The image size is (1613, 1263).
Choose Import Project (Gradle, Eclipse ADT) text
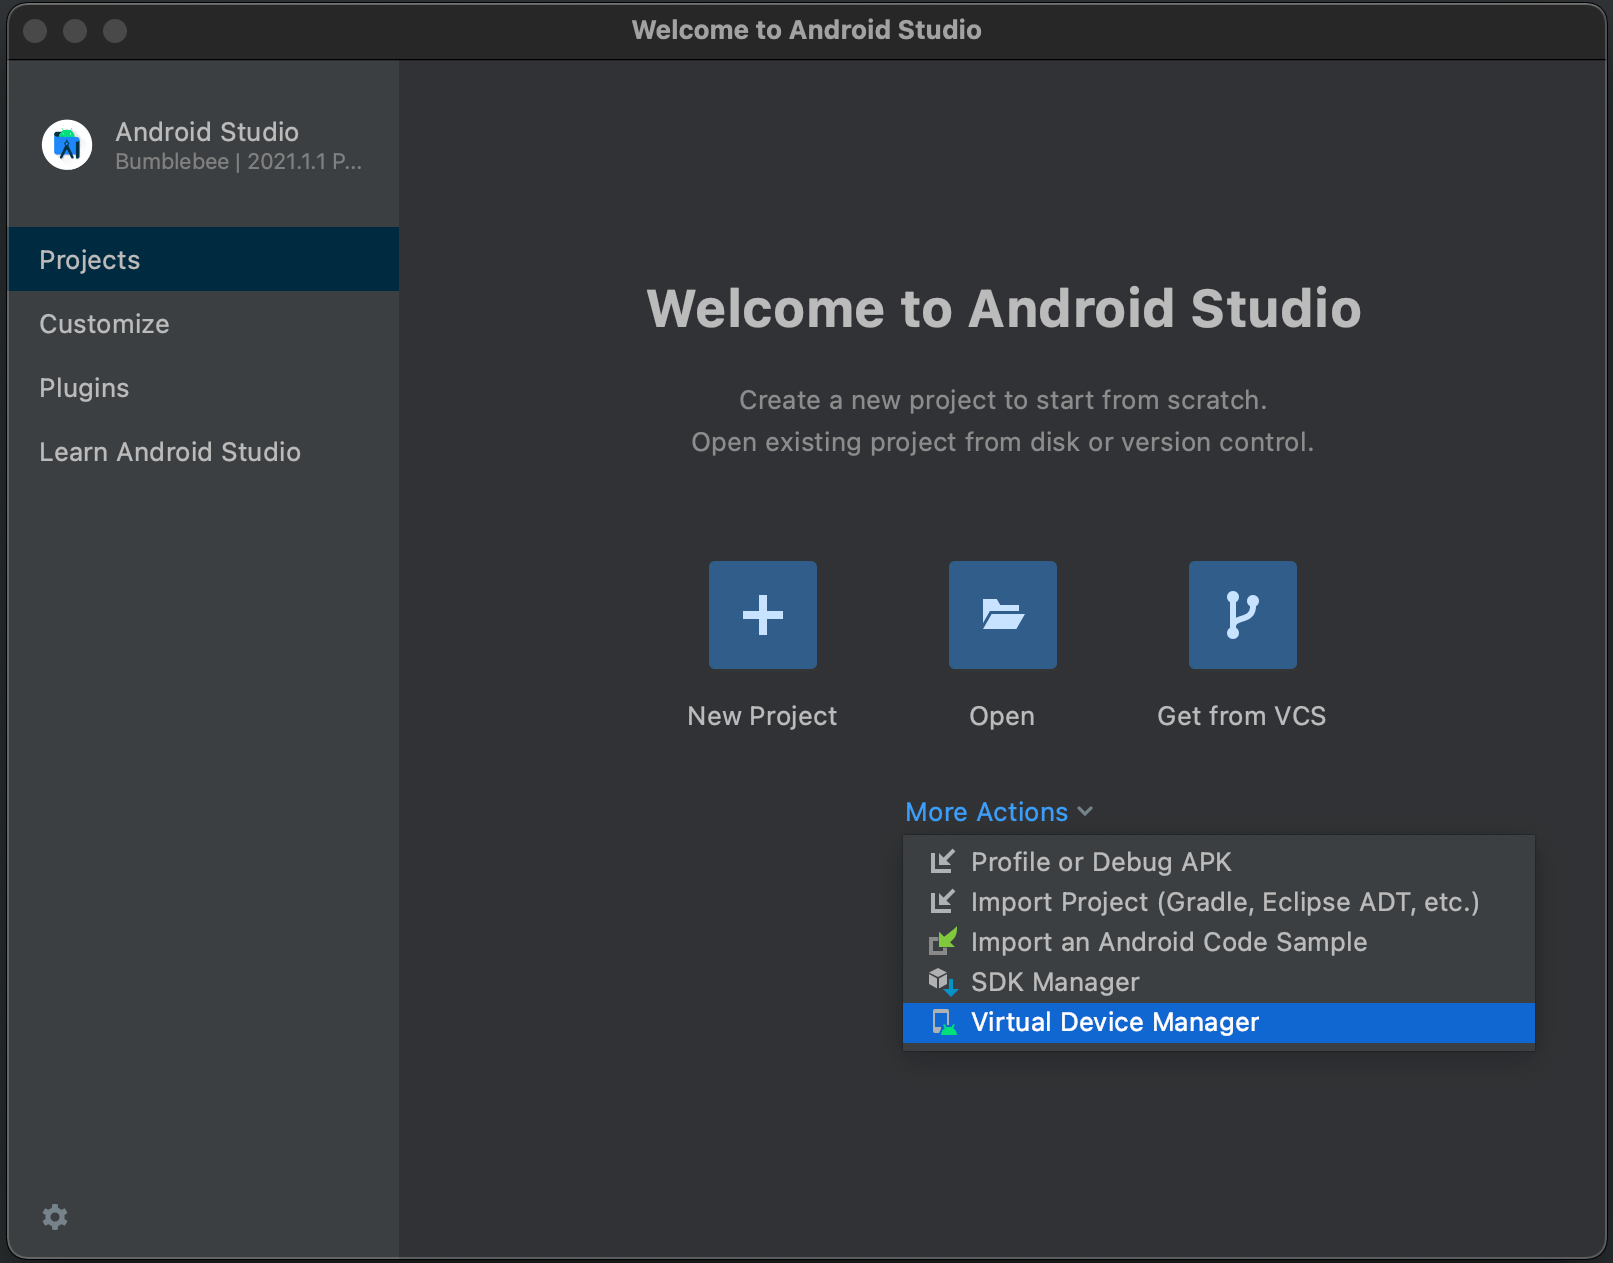(1225, 902)
